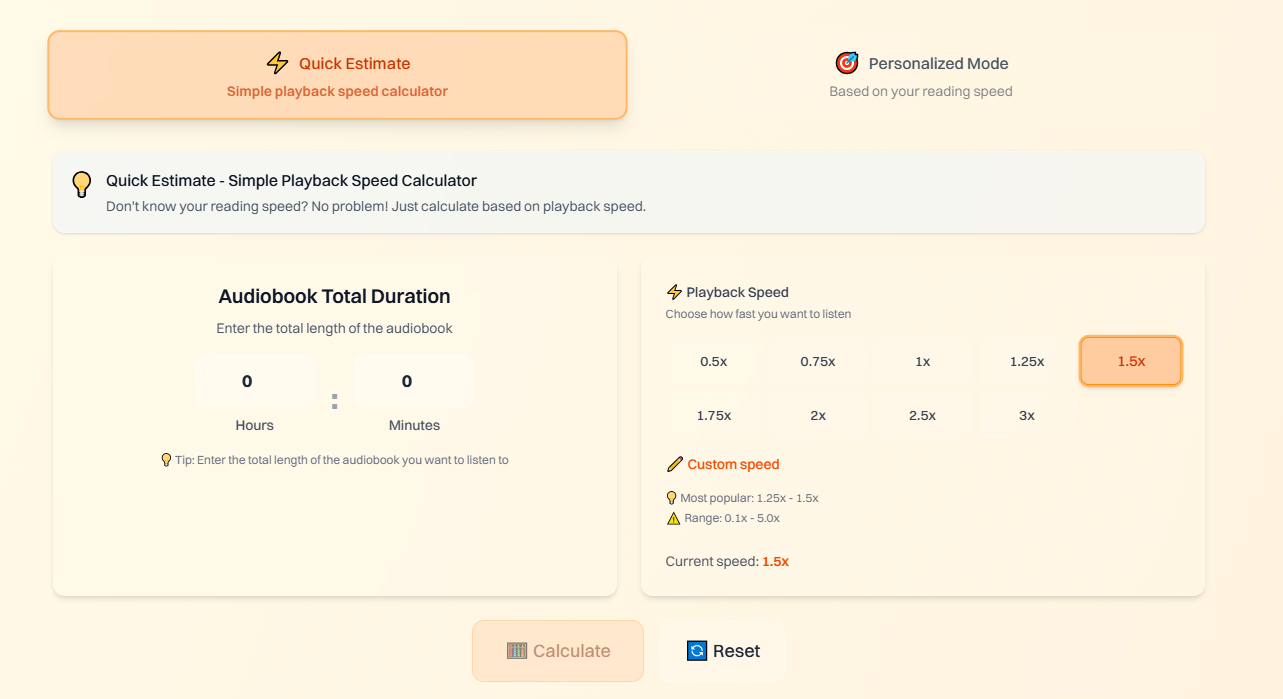This screenshot has height=699, width=1283.
Task: Pick the 3x playback speed
Action: click(x=1027, y=415)
